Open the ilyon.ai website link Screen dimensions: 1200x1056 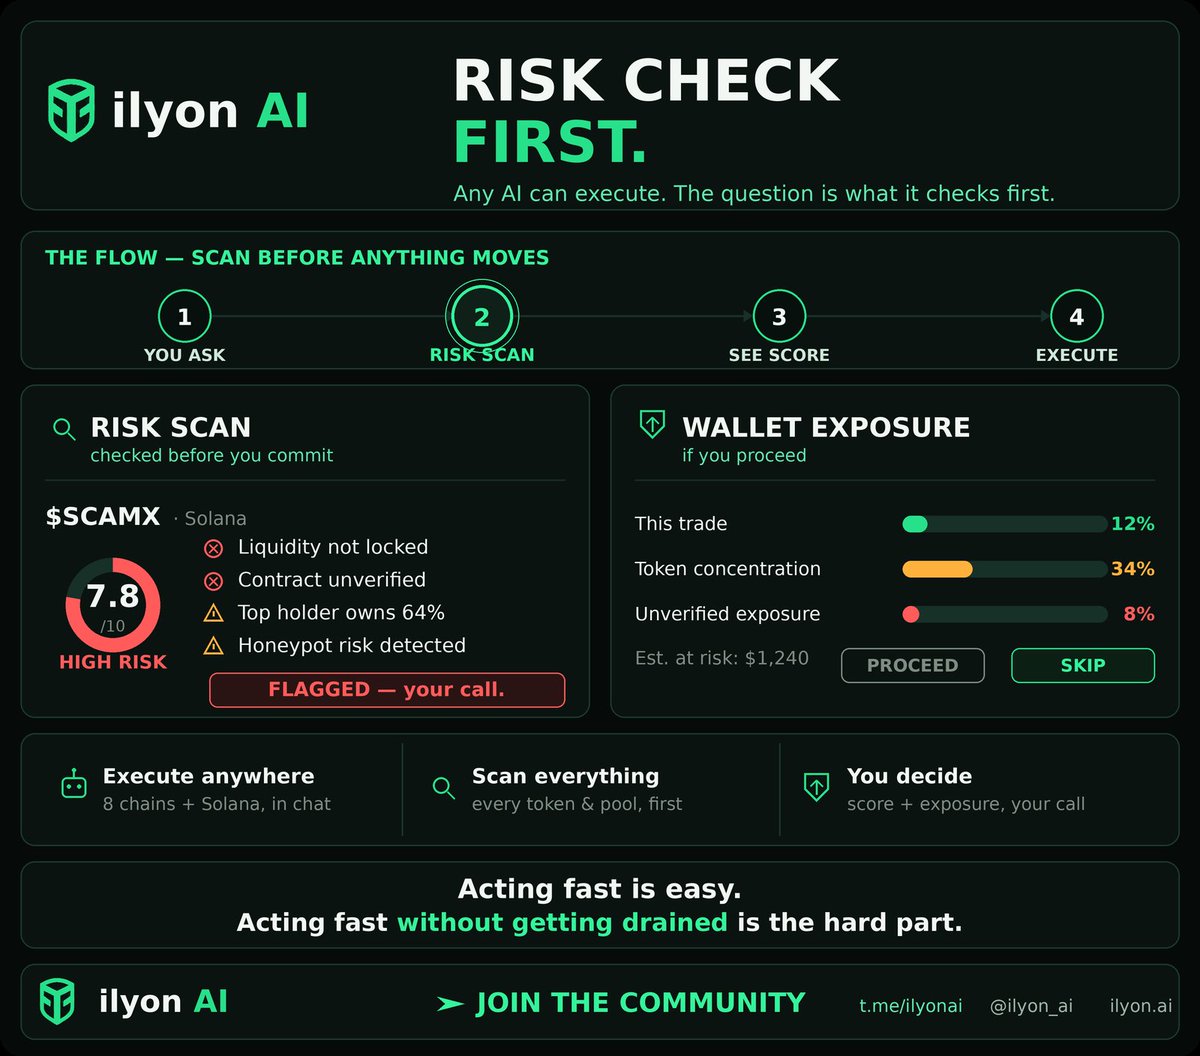click(1141, 1006)
